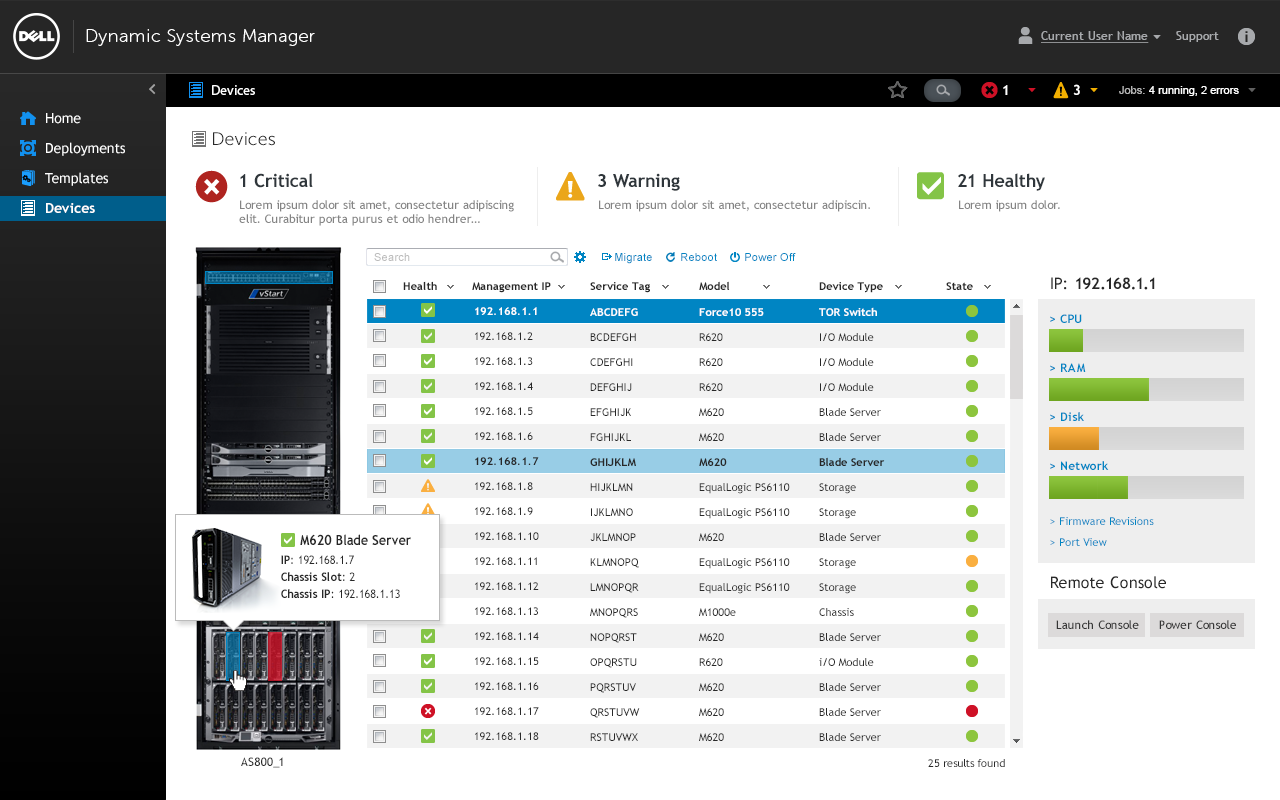The image size is (1280, 800).
Task: Check the row for 192.168.1.3
Action: [x=379, y=361]
